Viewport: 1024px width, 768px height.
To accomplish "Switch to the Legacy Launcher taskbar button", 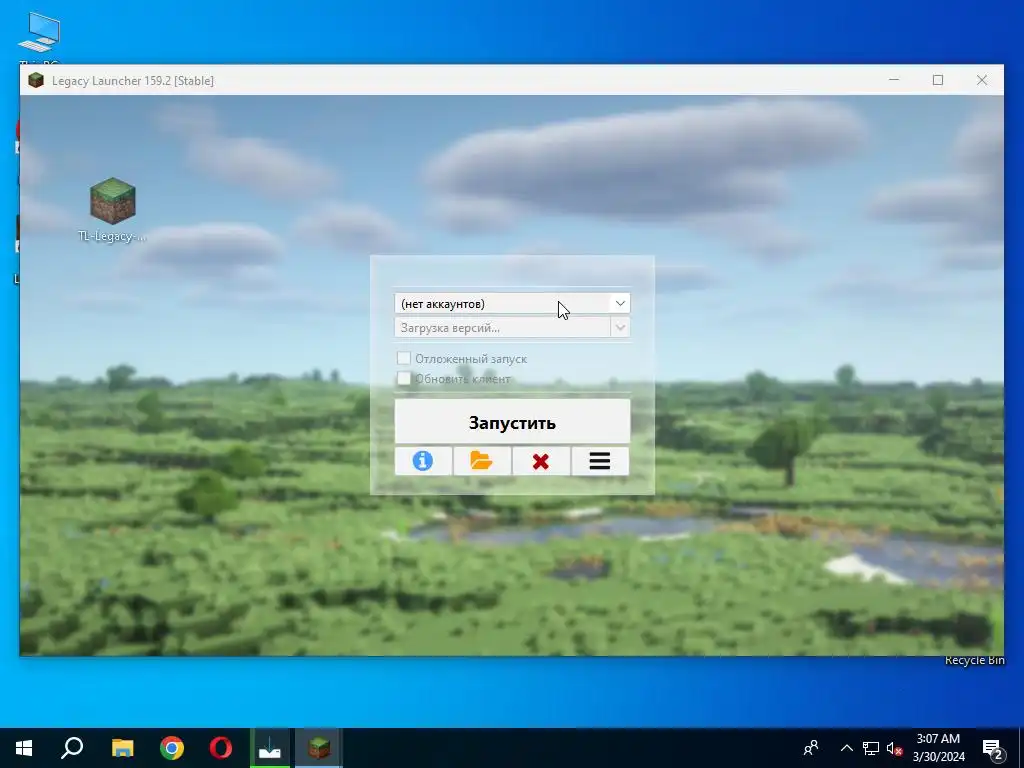I will [319, 748].
